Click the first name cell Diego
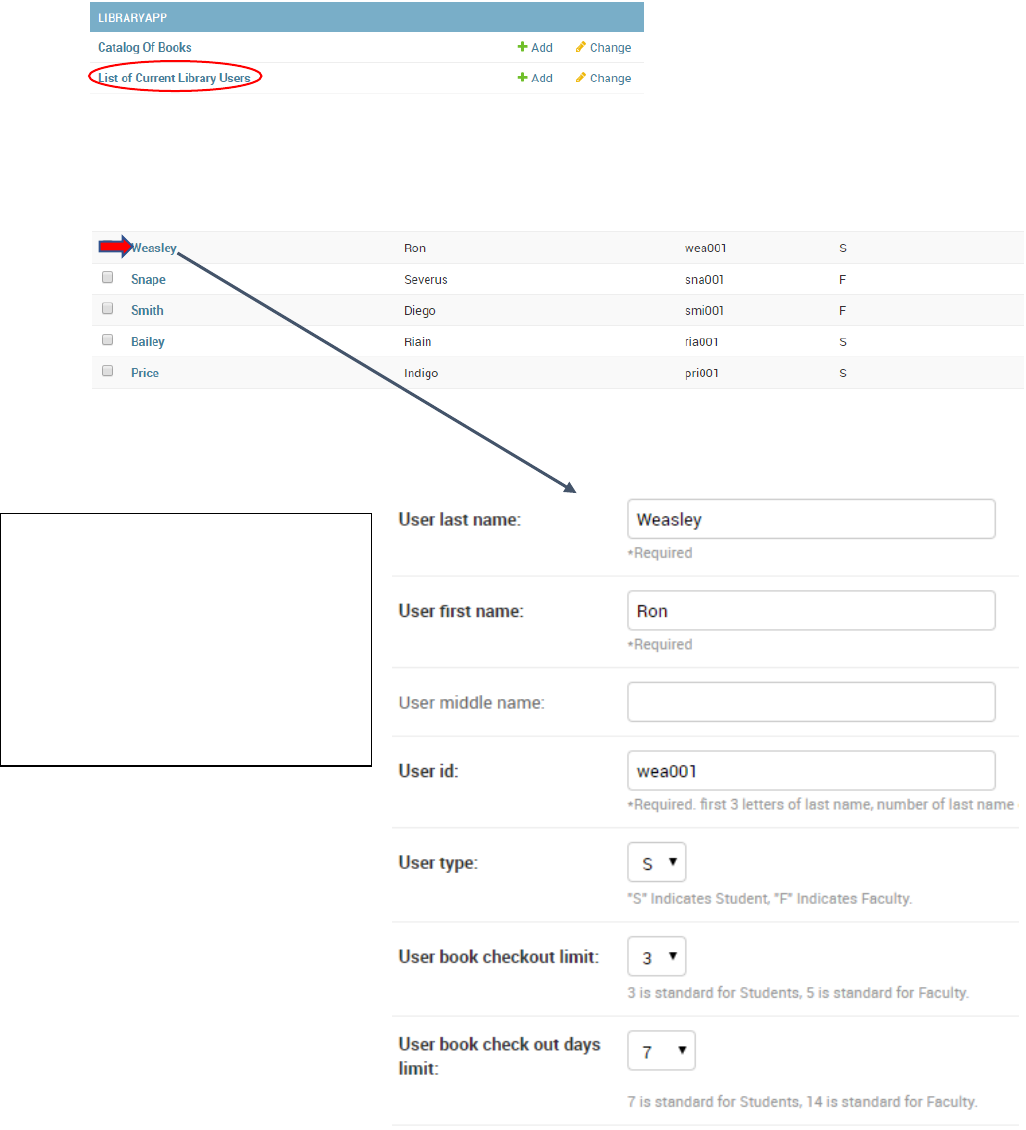Image resolution: width=1026 pixels, height=1130 pixels. coord(419,311)
